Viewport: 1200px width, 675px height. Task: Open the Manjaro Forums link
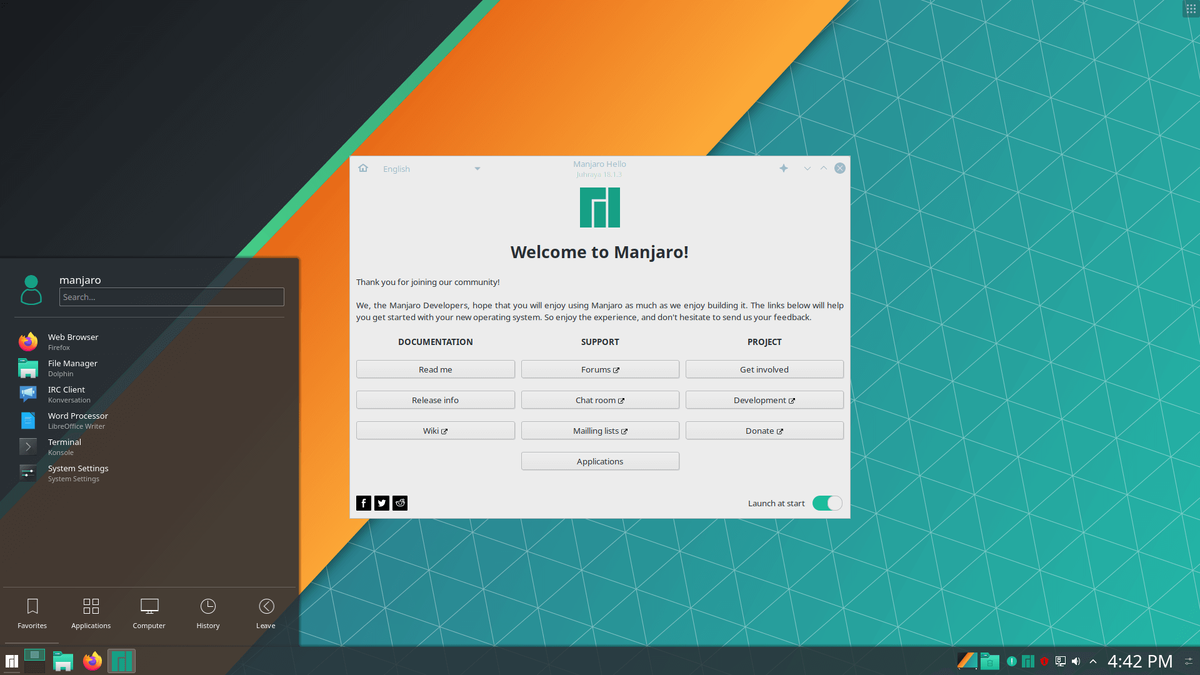(x=599, y=368)
